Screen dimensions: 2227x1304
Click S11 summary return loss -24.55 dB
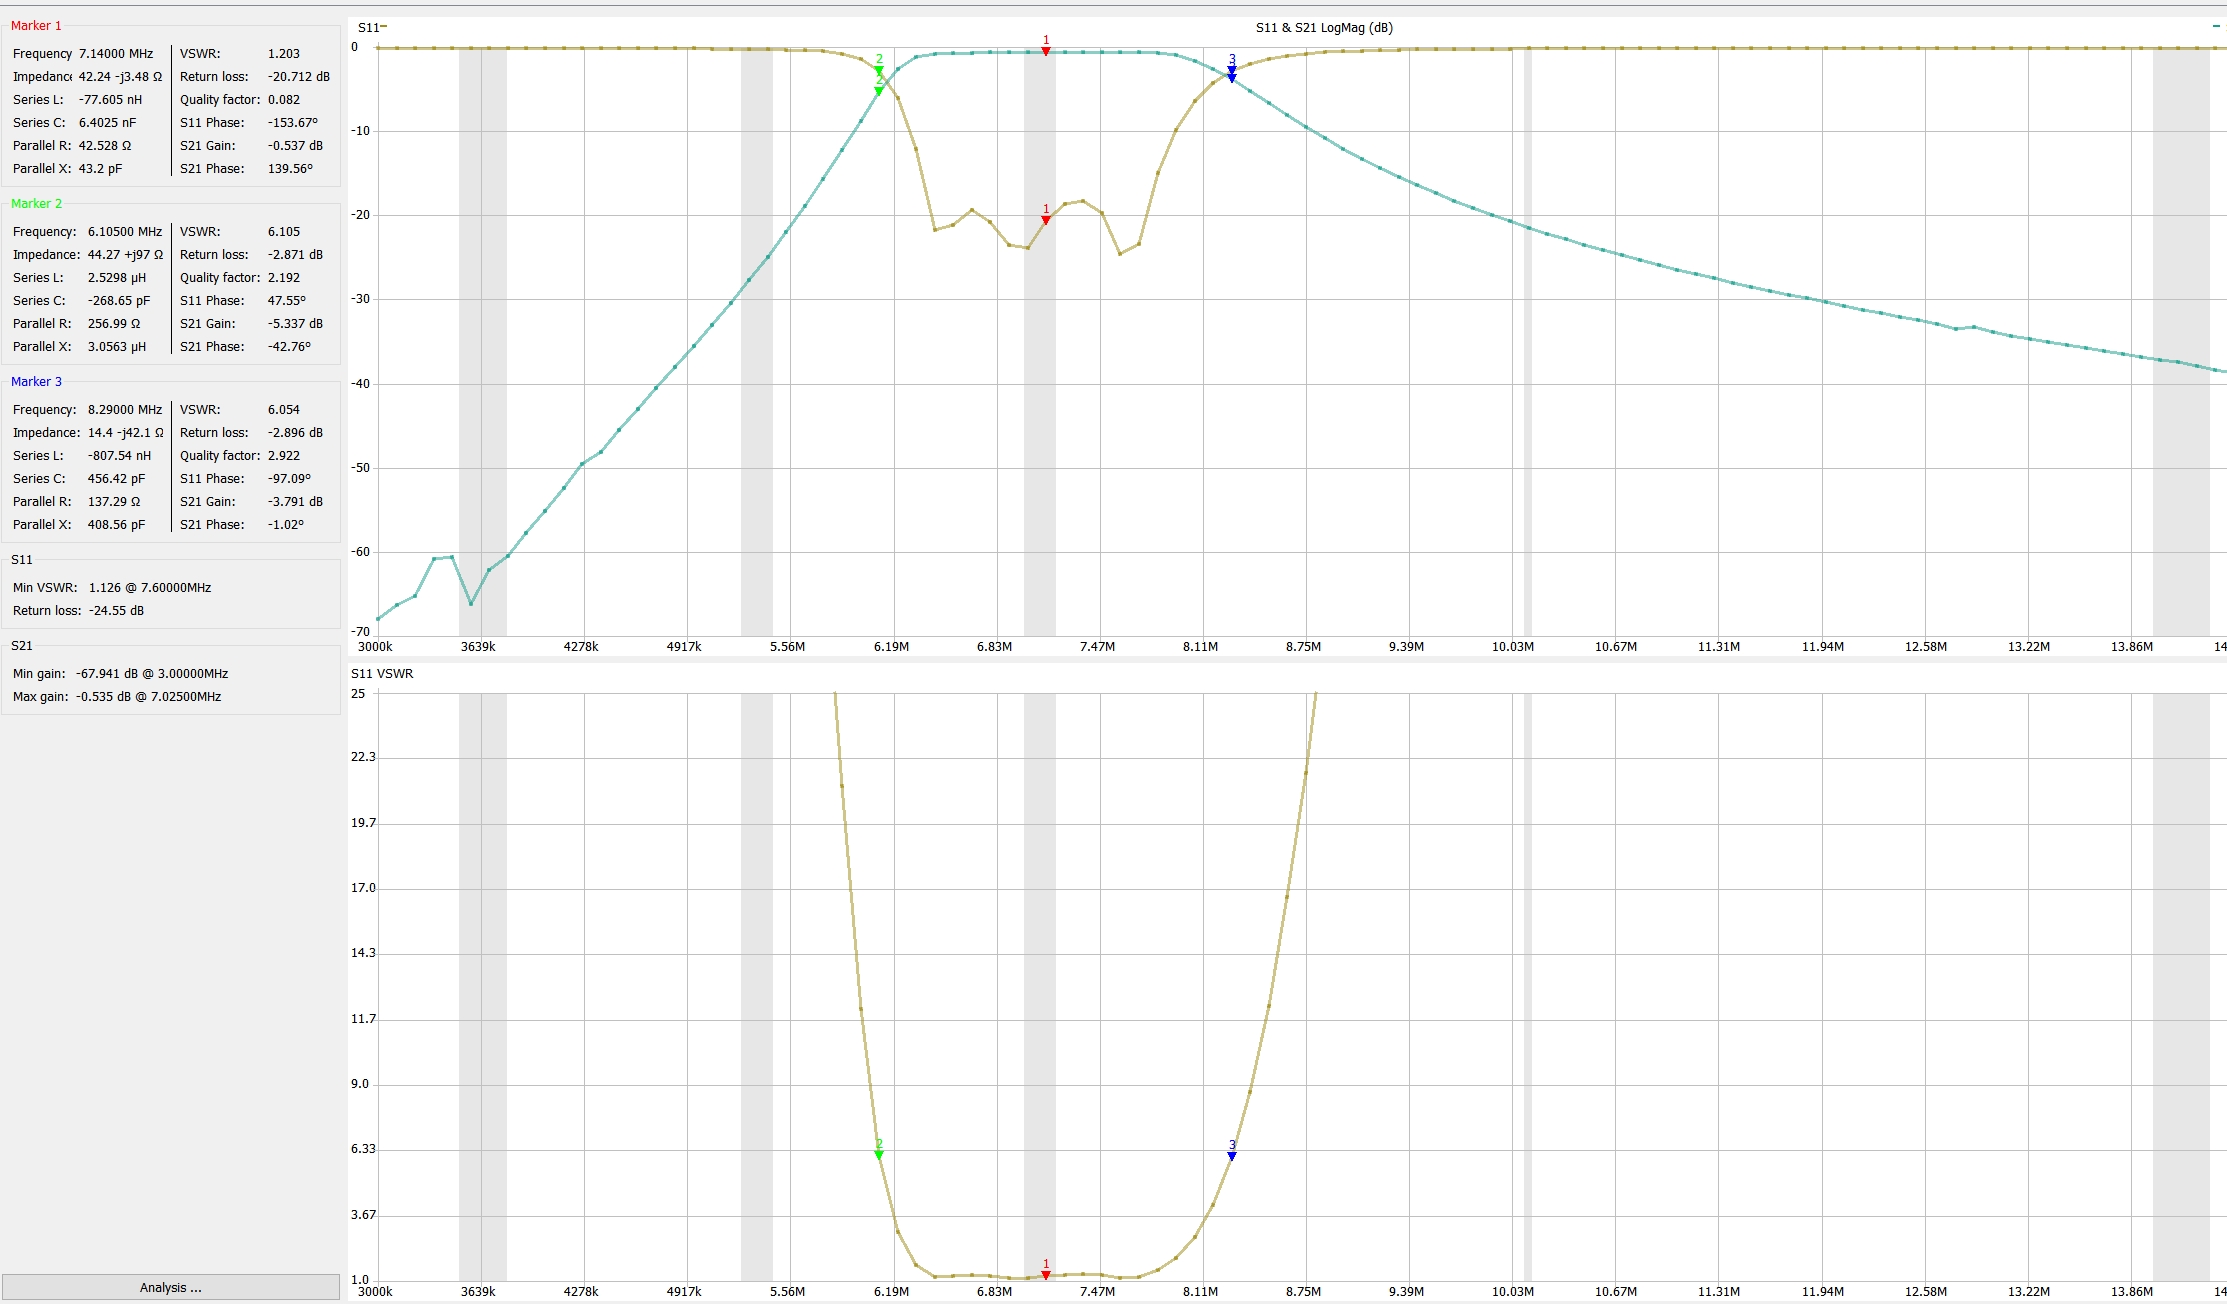click(x=116, y=610)
